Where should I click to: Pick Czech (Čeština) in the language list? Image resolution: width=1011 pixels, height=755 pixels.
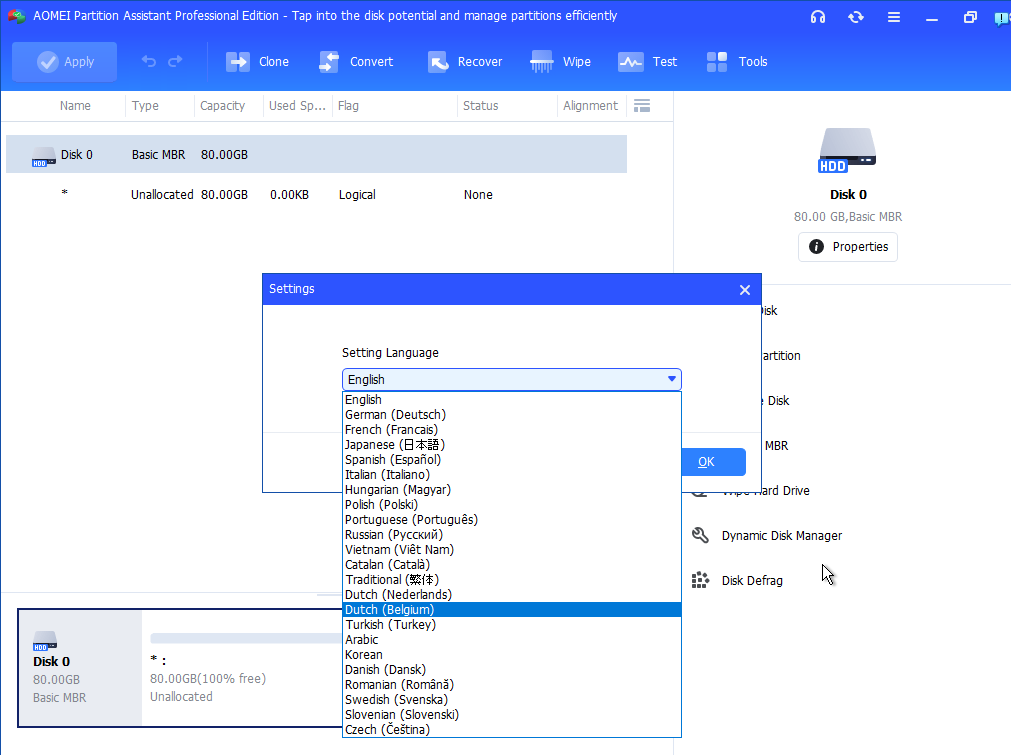388,730
